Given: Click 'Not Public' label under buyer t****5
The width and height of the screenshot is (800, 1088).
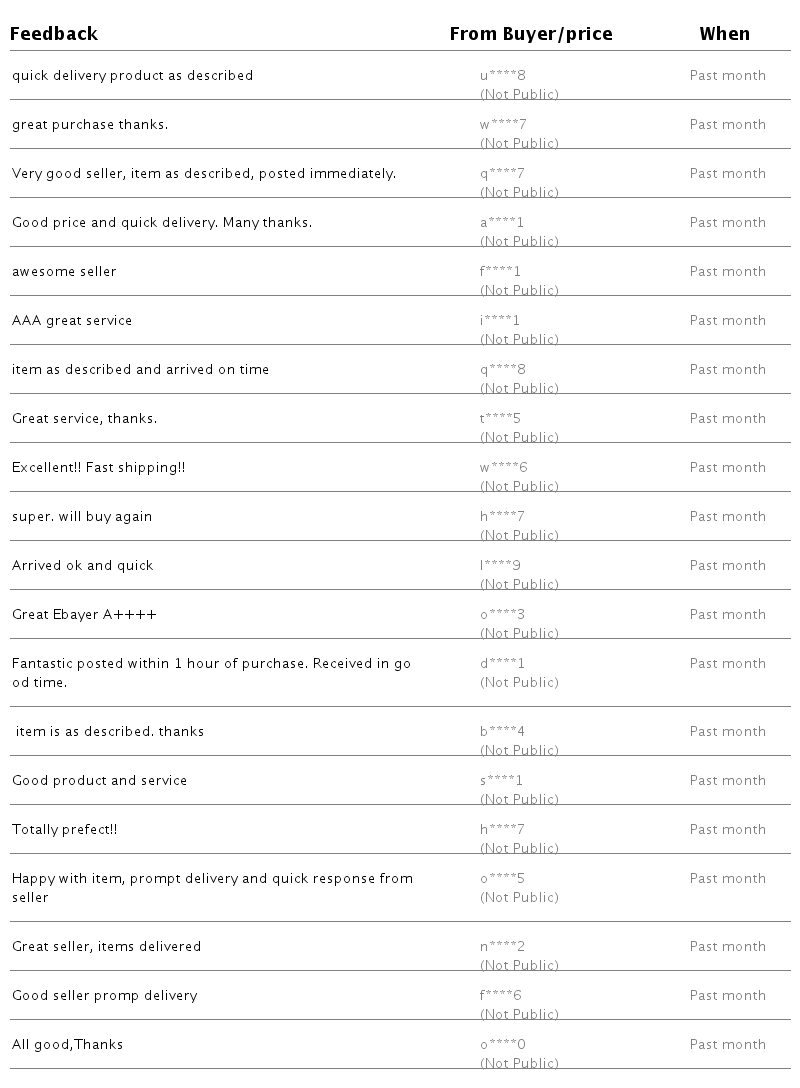Looking at the screenshot, I should click(x=519, y=438).
